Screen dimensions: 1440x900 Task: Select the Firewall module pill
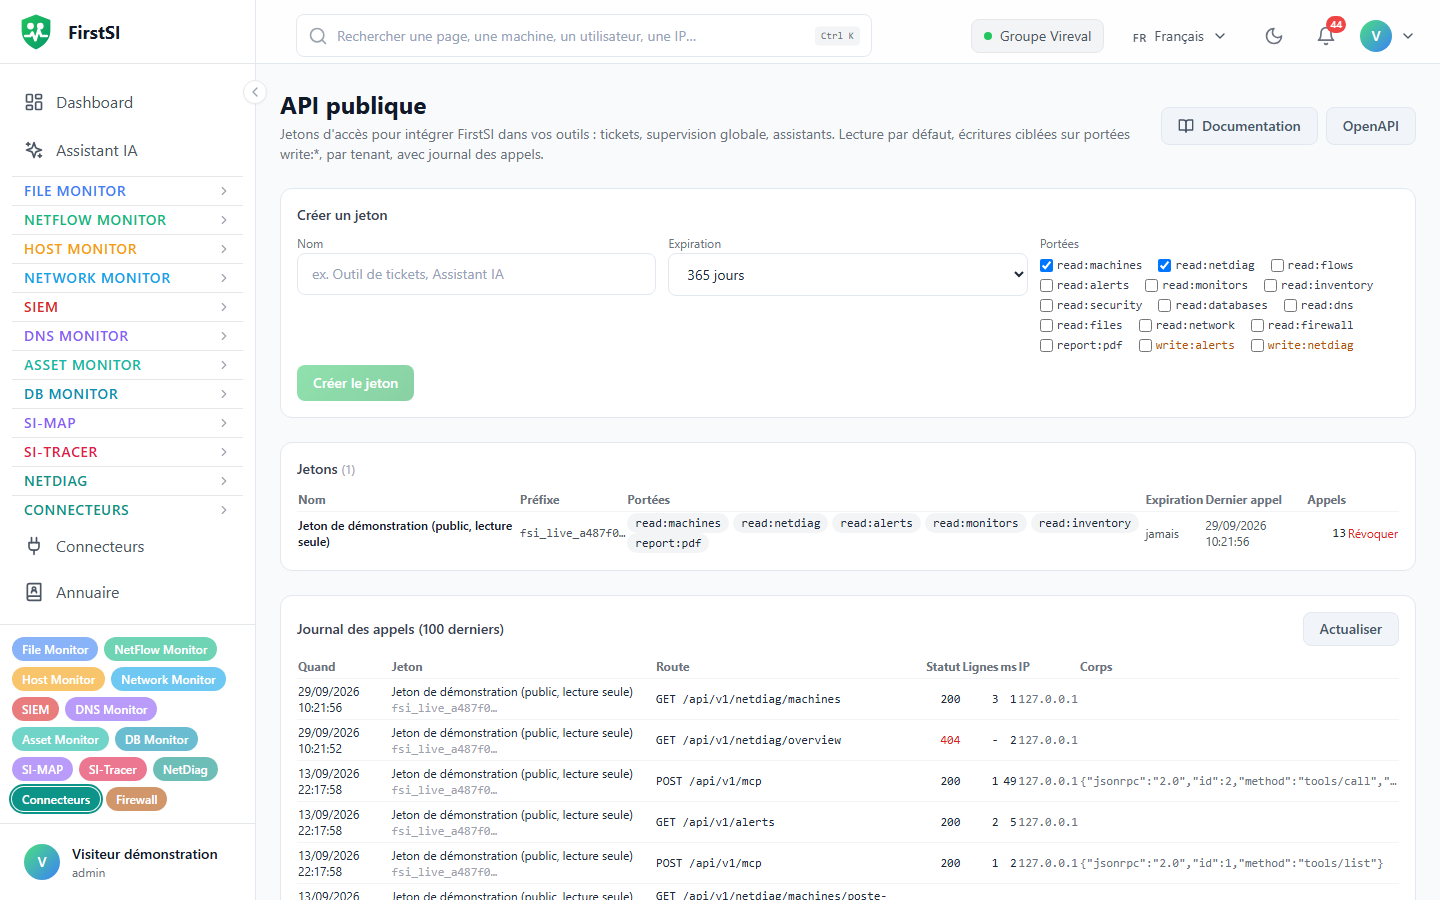(x=137, y=799)
